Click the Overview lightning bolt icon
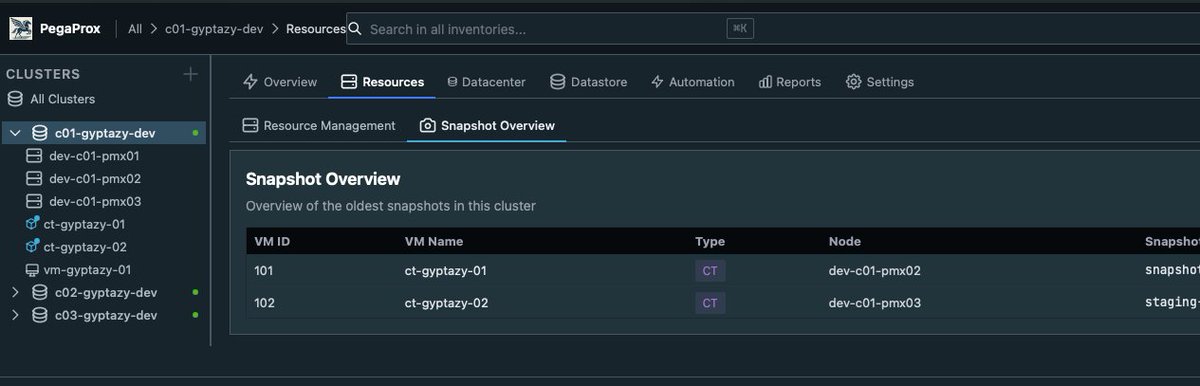 tap(250, 82)
